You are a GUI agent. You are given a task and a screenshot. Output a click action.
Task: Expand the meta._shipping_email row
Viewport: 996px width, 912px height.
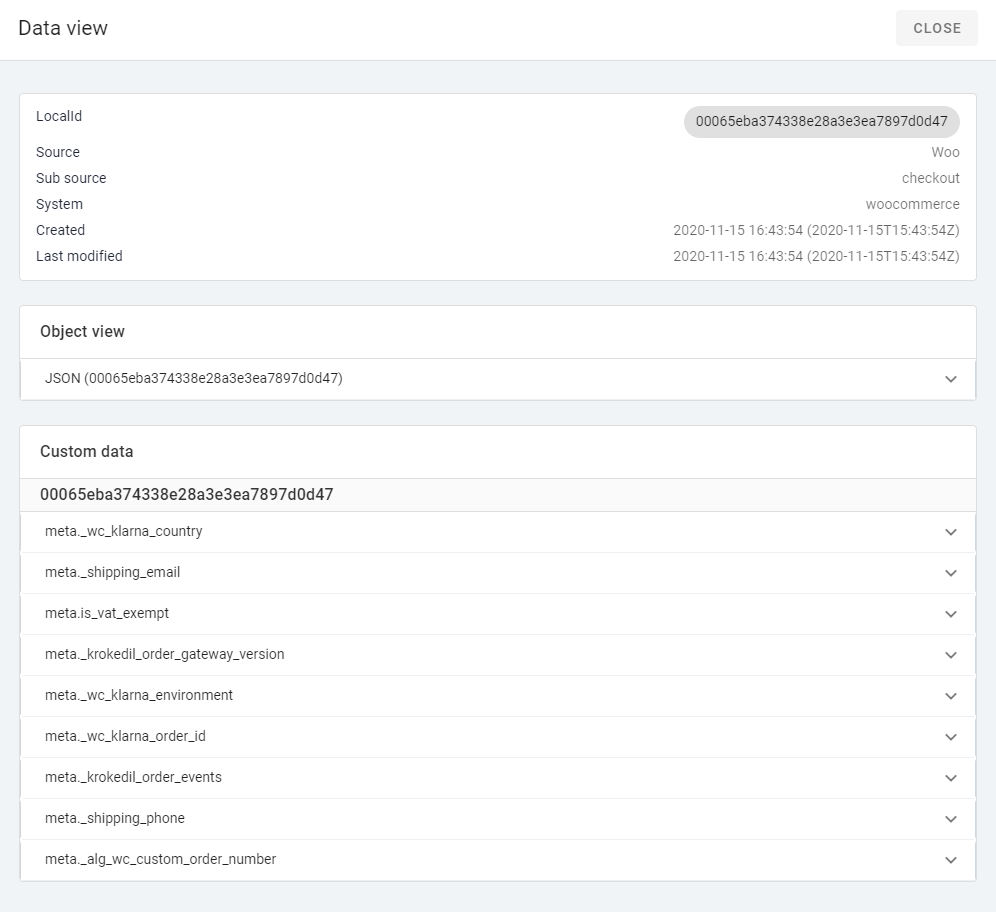[951, 573]
